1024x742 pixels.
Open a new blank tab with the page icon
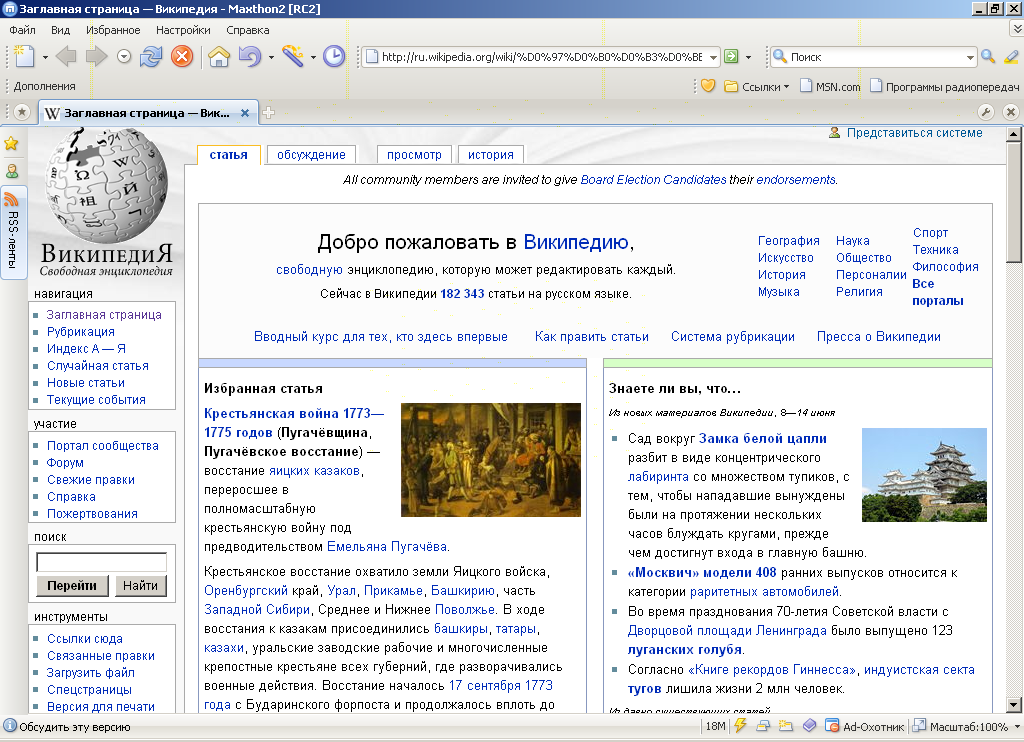click(x=24, y=56)
